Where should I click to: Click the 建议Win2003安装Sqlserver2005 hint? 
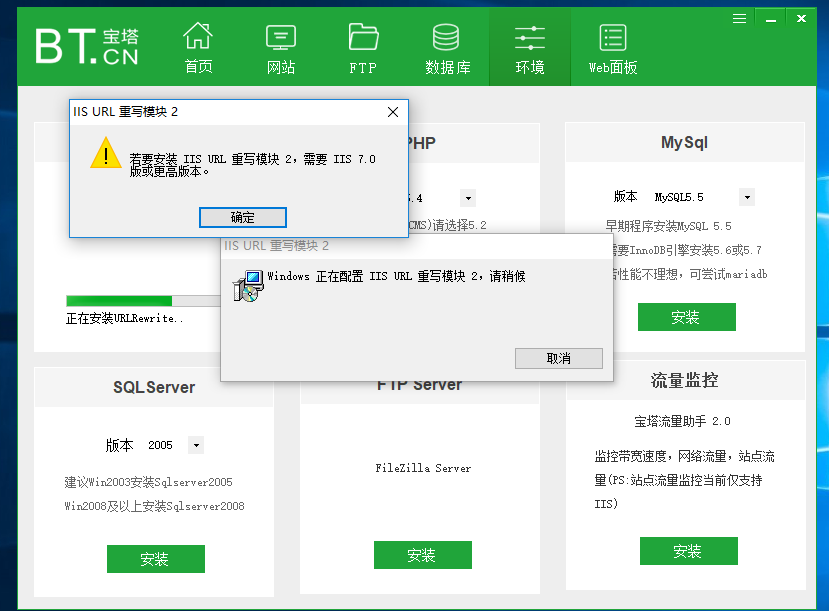149,482
